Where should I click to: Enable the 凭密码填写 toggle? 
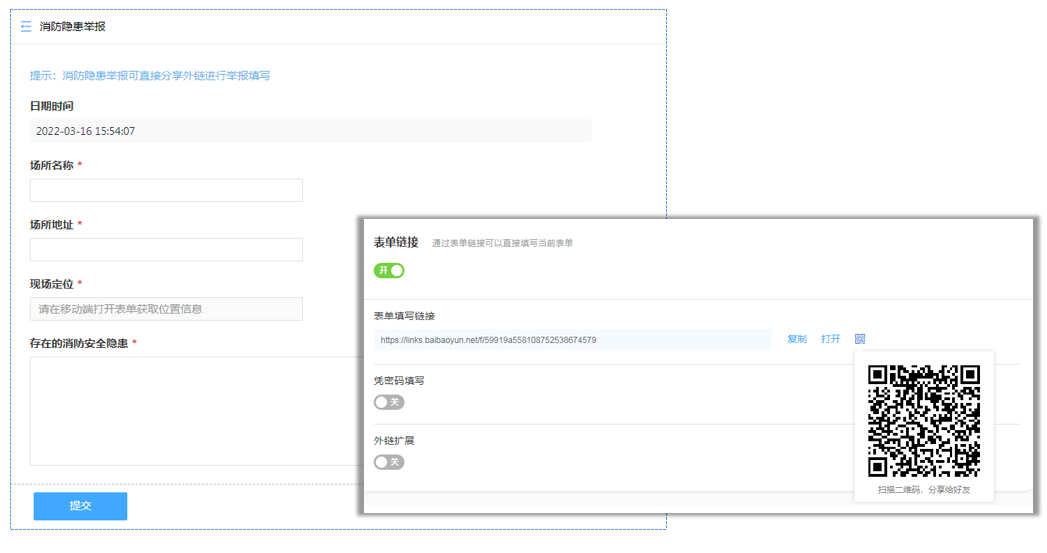(389, 402)
